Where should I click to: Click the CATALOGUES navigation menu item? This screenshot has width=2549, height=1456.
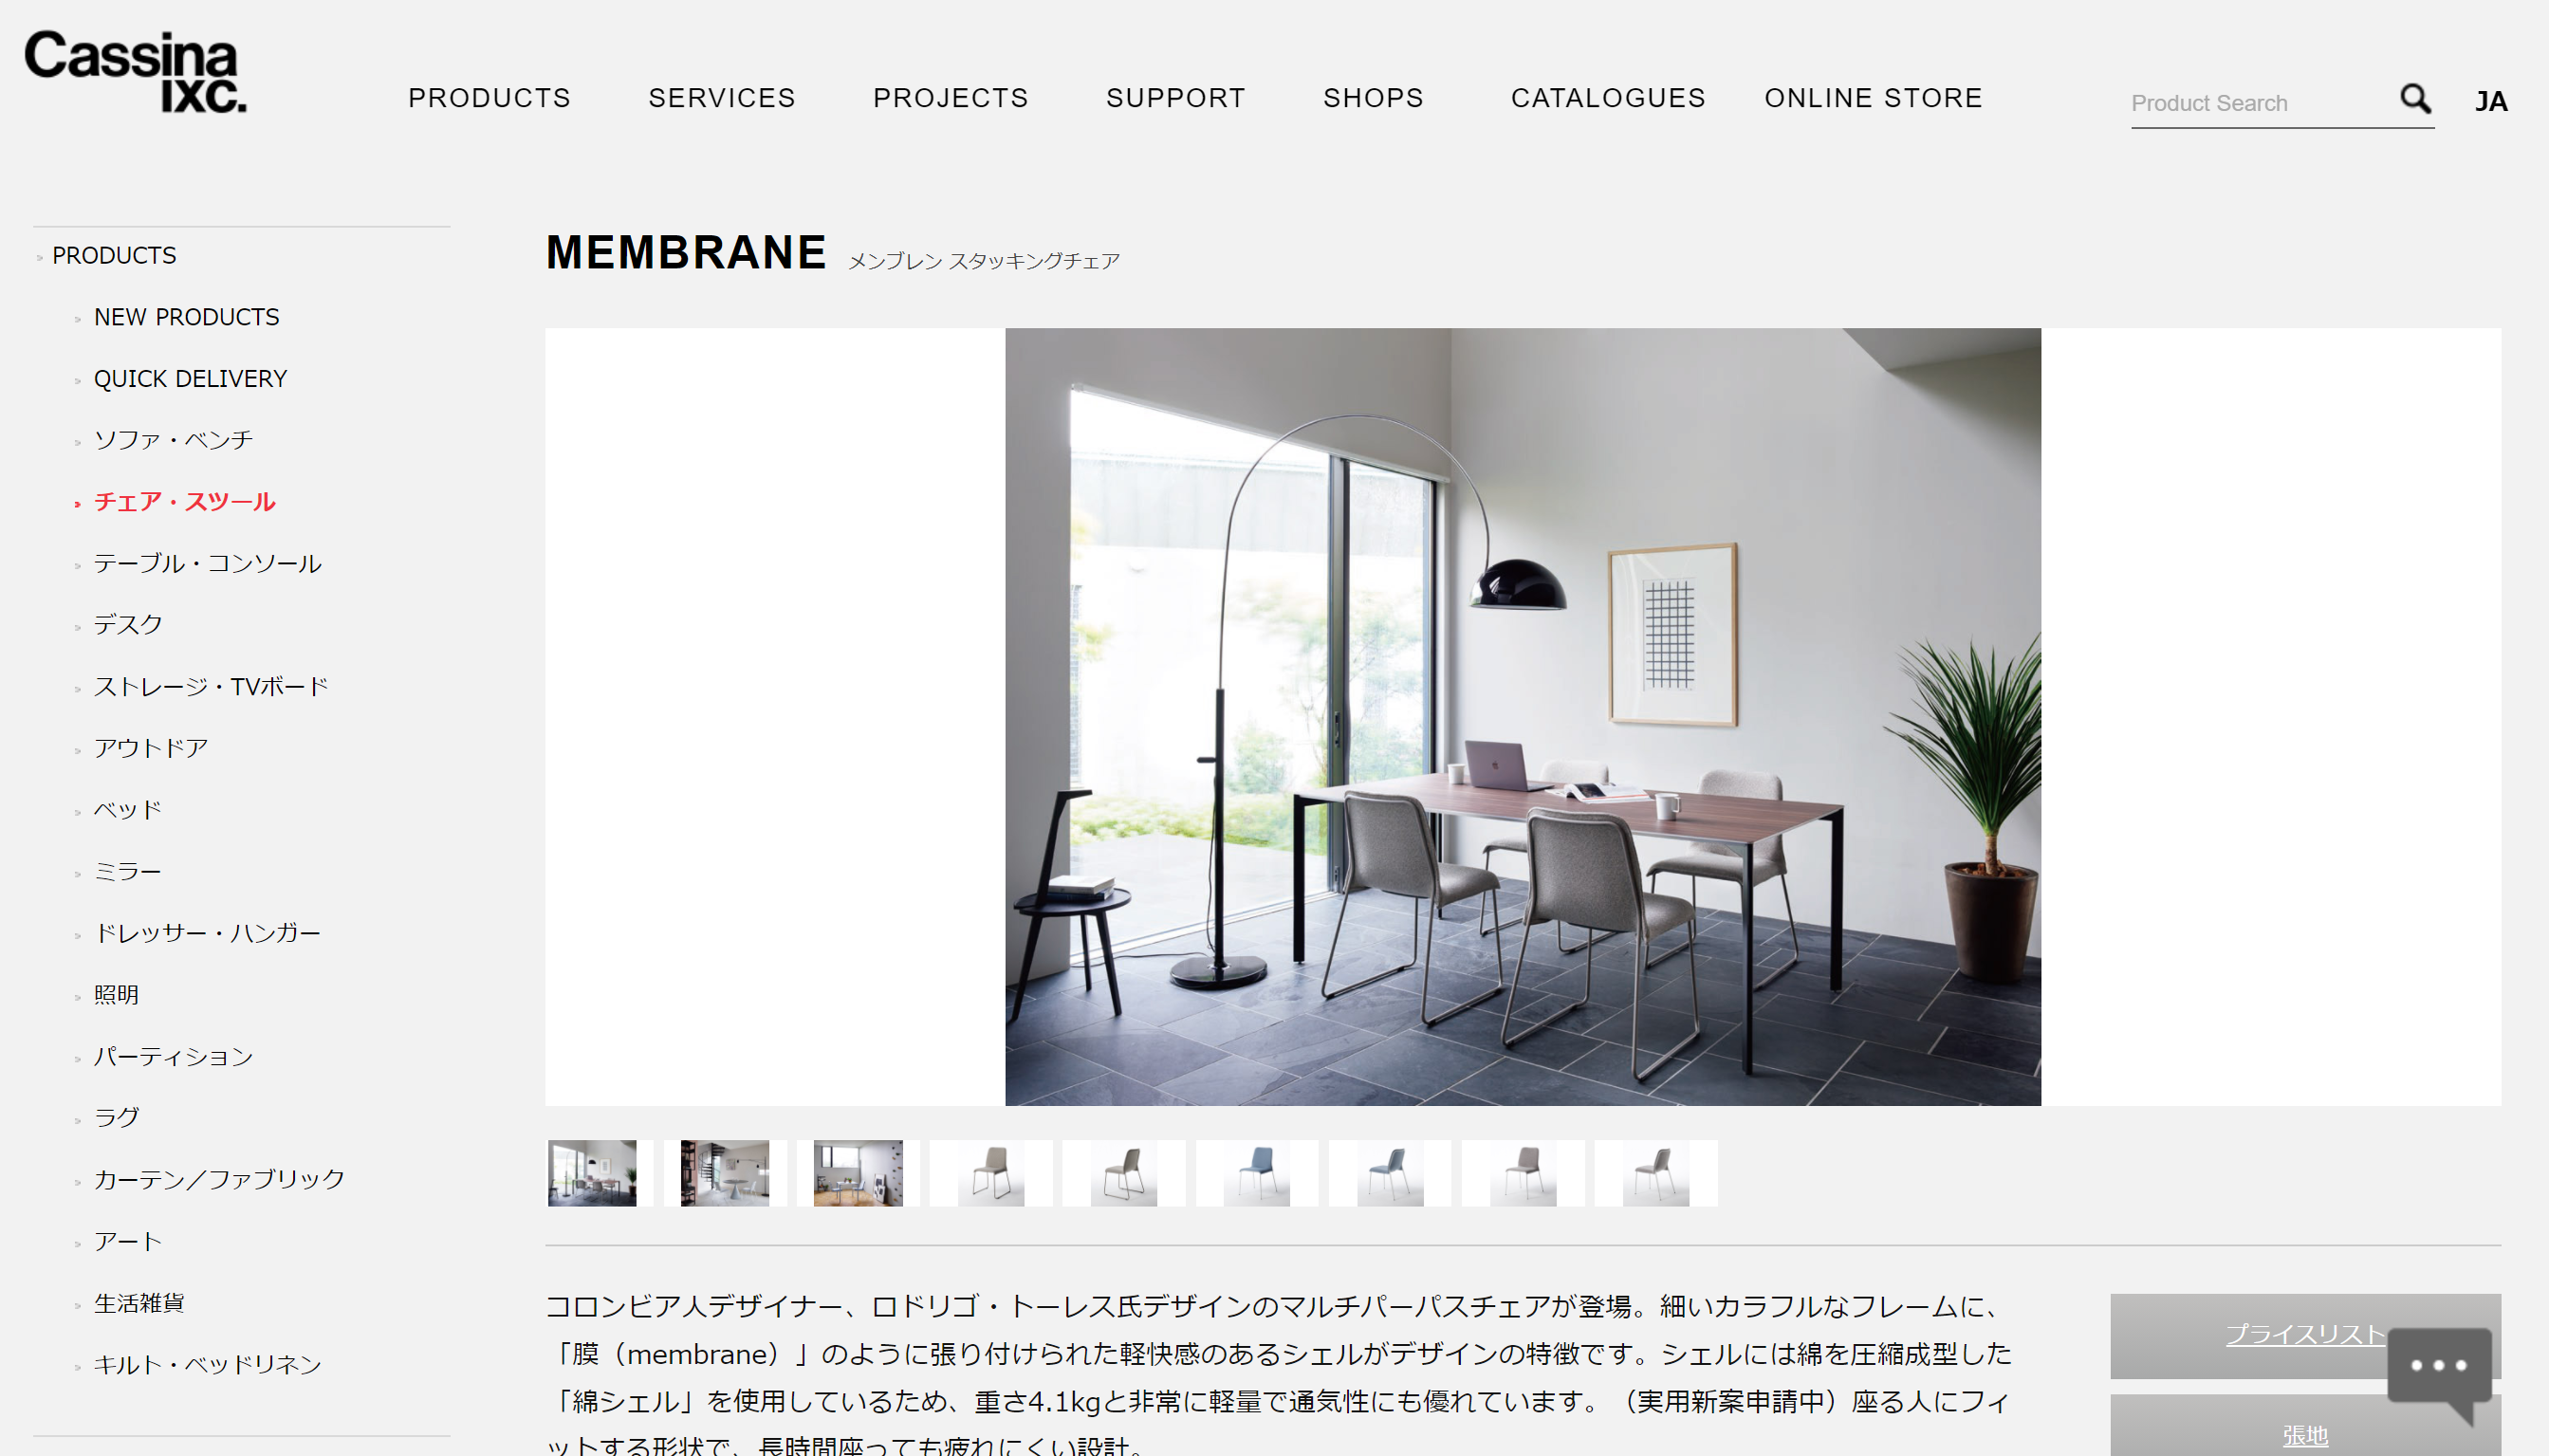tap(1609, 96)
